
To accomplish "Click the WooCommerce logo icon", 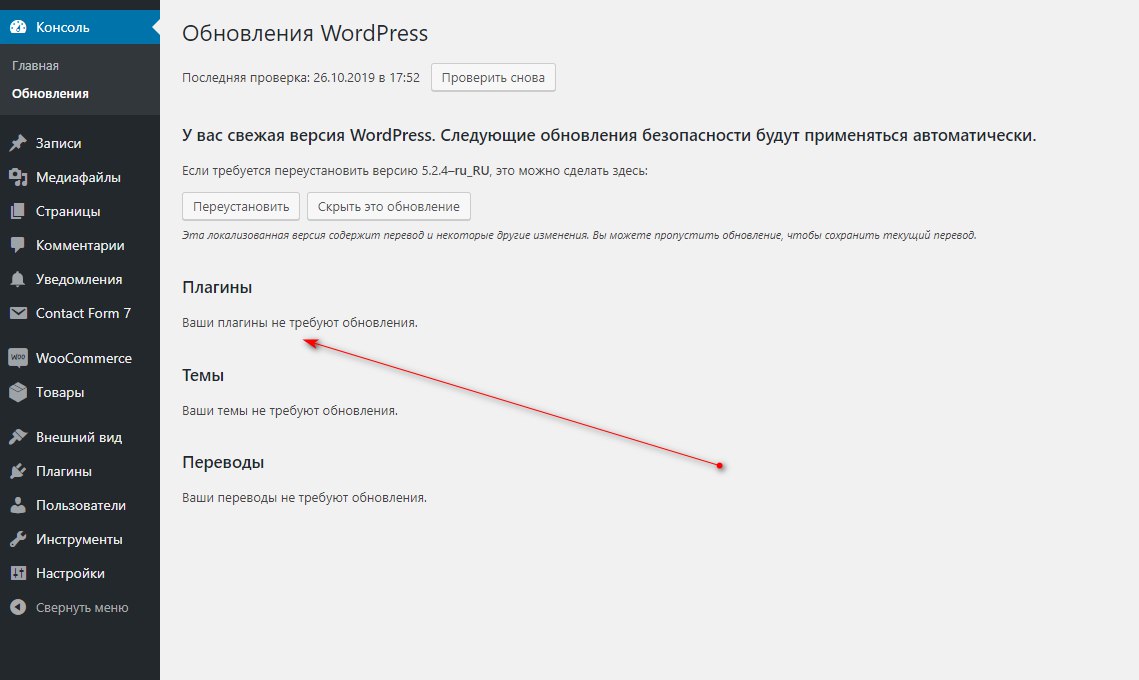I will [18, 358].
